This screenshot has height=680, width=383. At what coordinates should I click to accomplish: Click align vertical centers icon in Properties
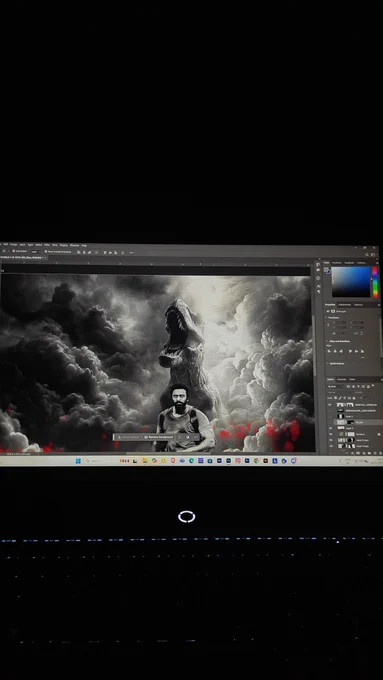357,351
